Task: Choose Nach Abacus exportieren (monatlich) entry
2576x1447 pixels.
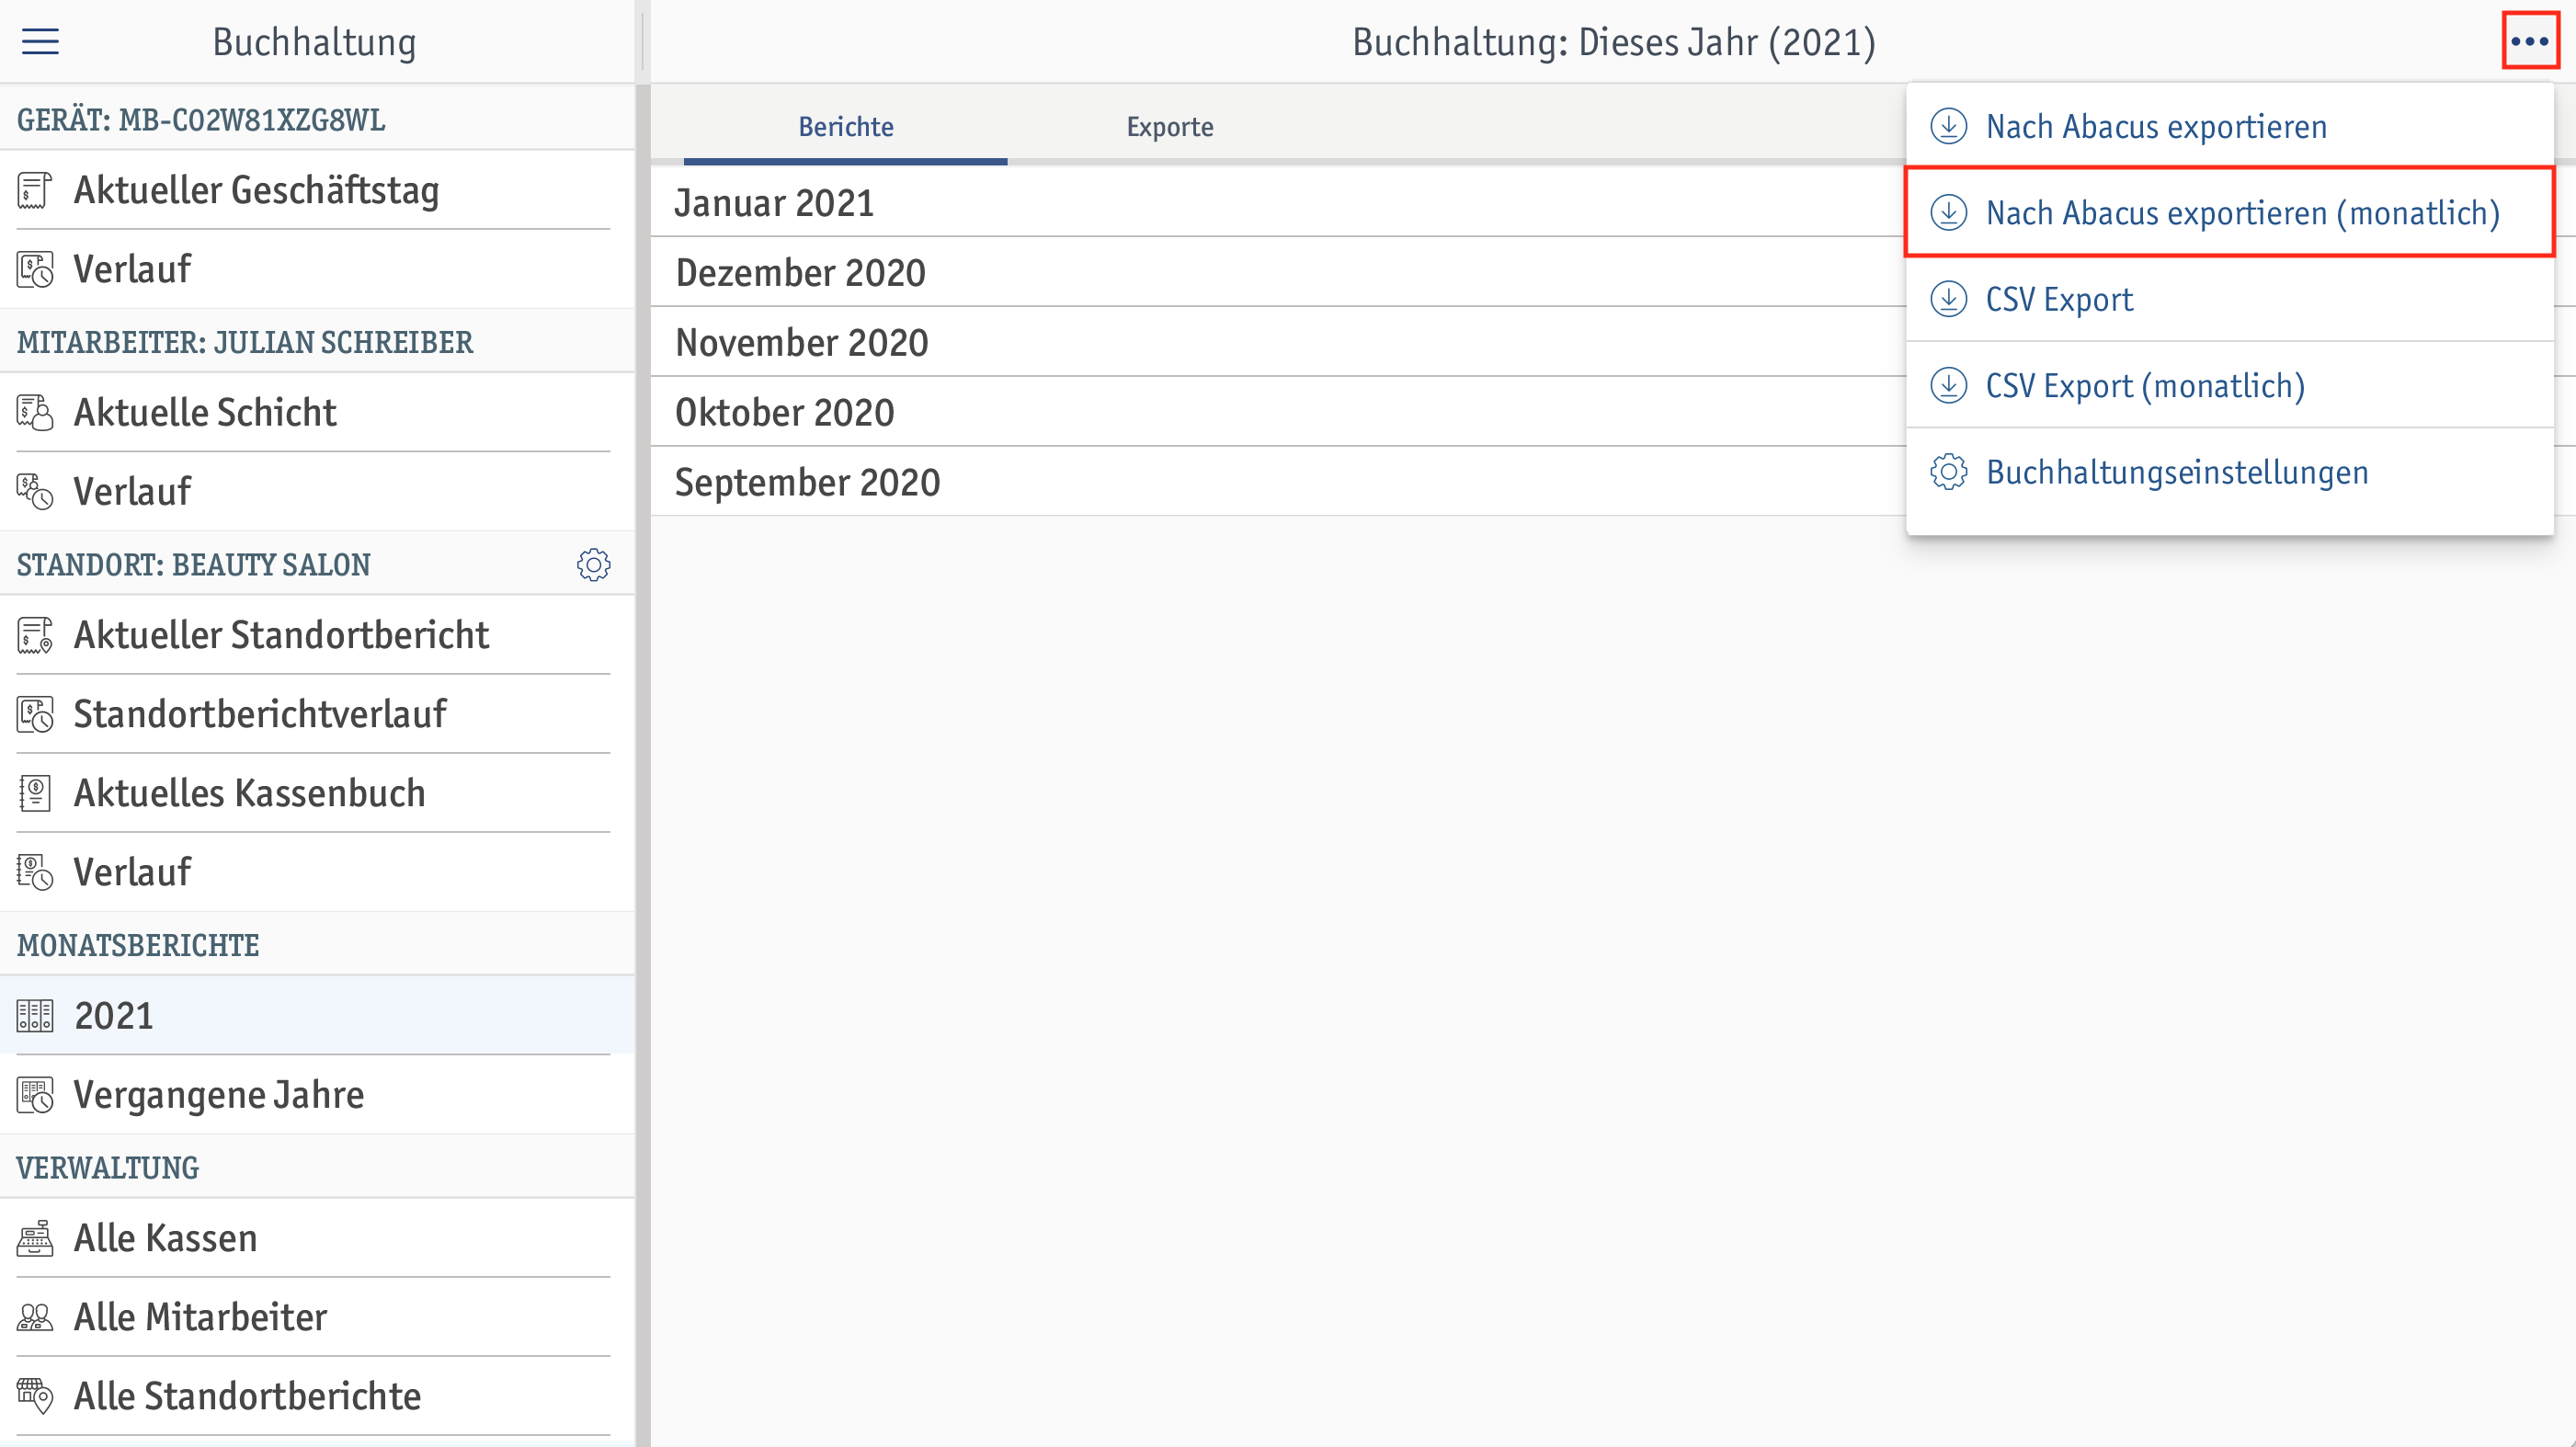Action: click(2230, 213)
